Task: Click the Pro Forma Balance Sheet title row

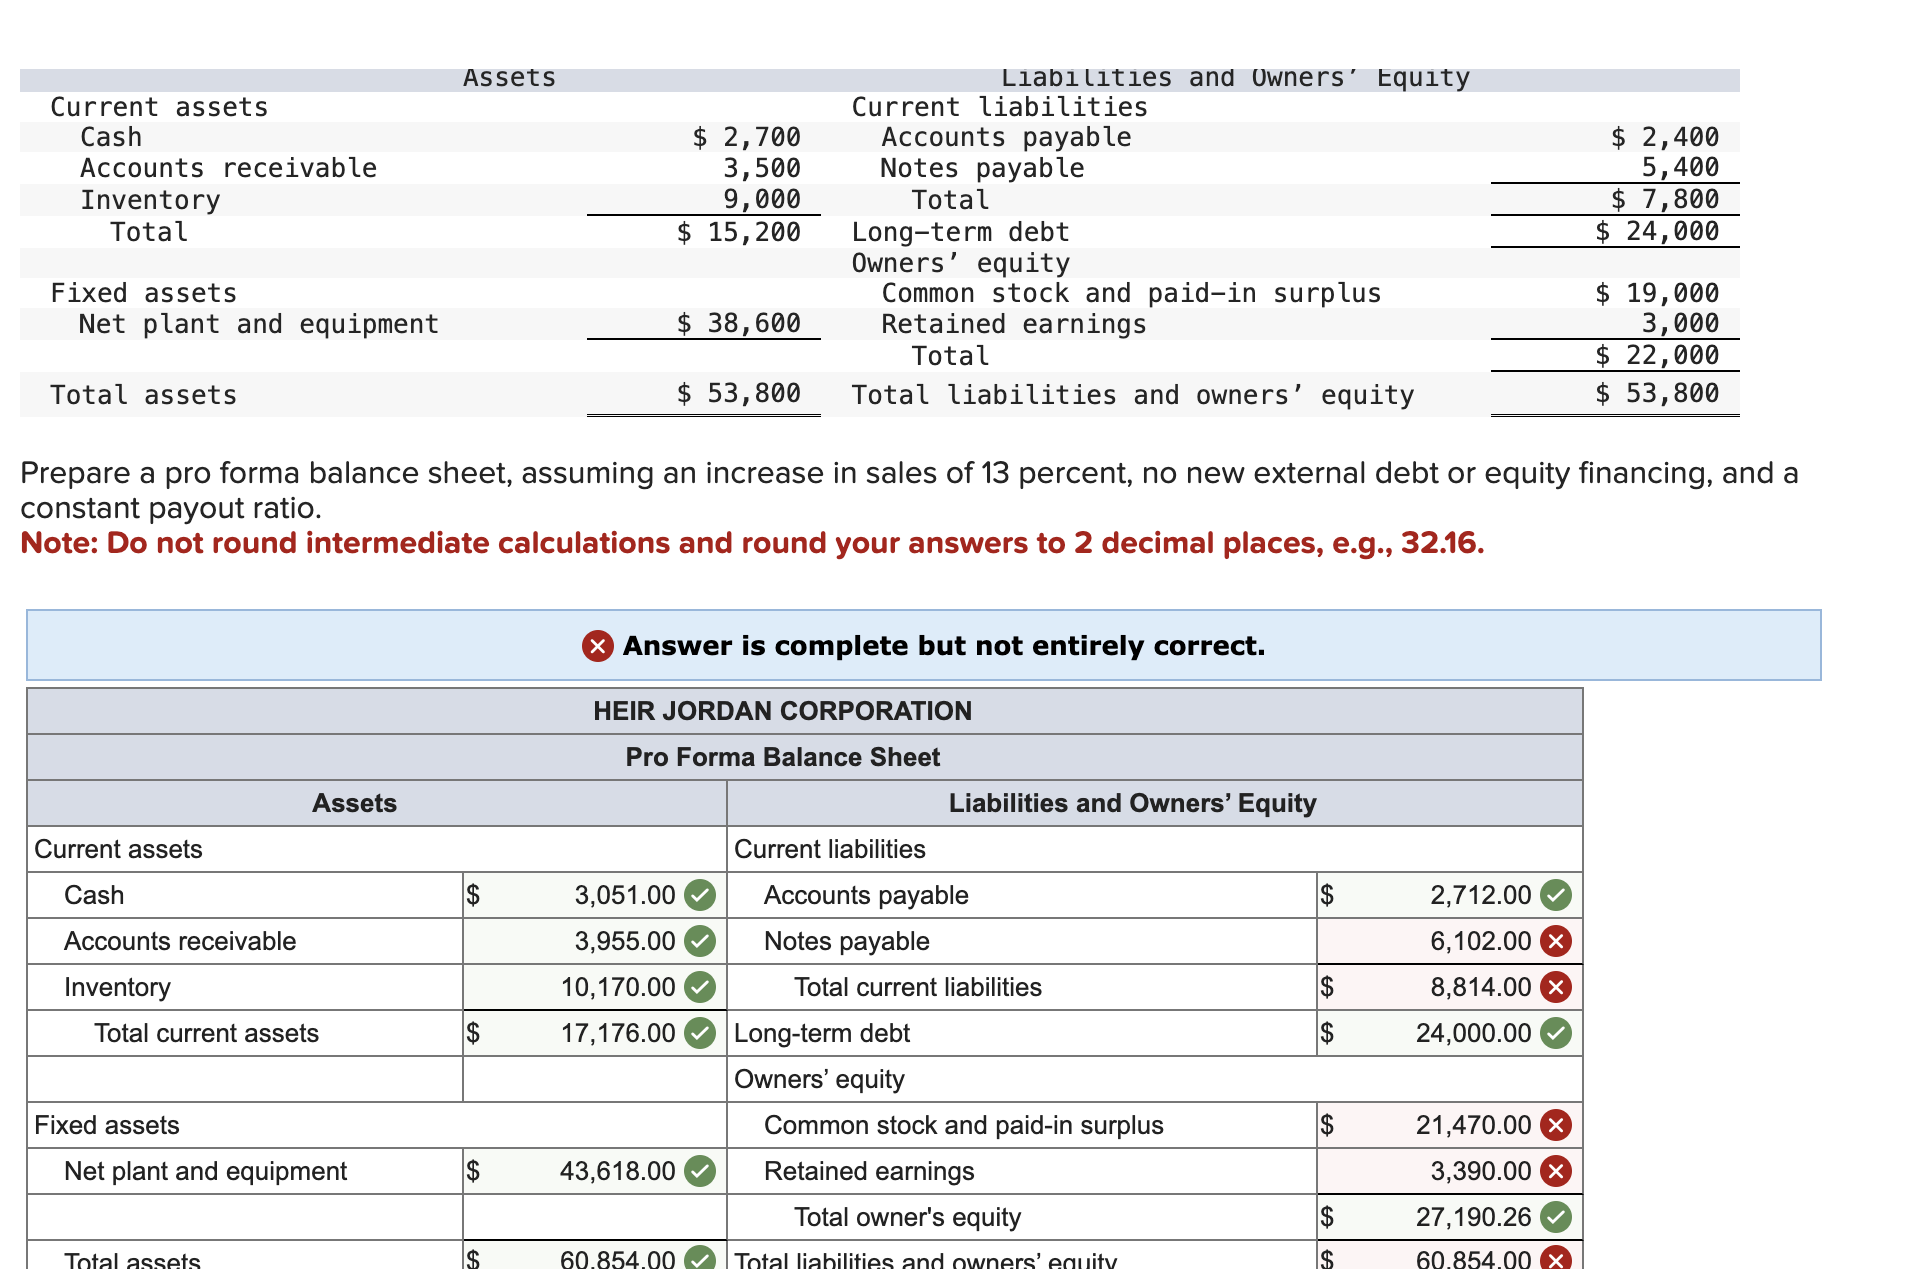Action: [x=784, y=757]
